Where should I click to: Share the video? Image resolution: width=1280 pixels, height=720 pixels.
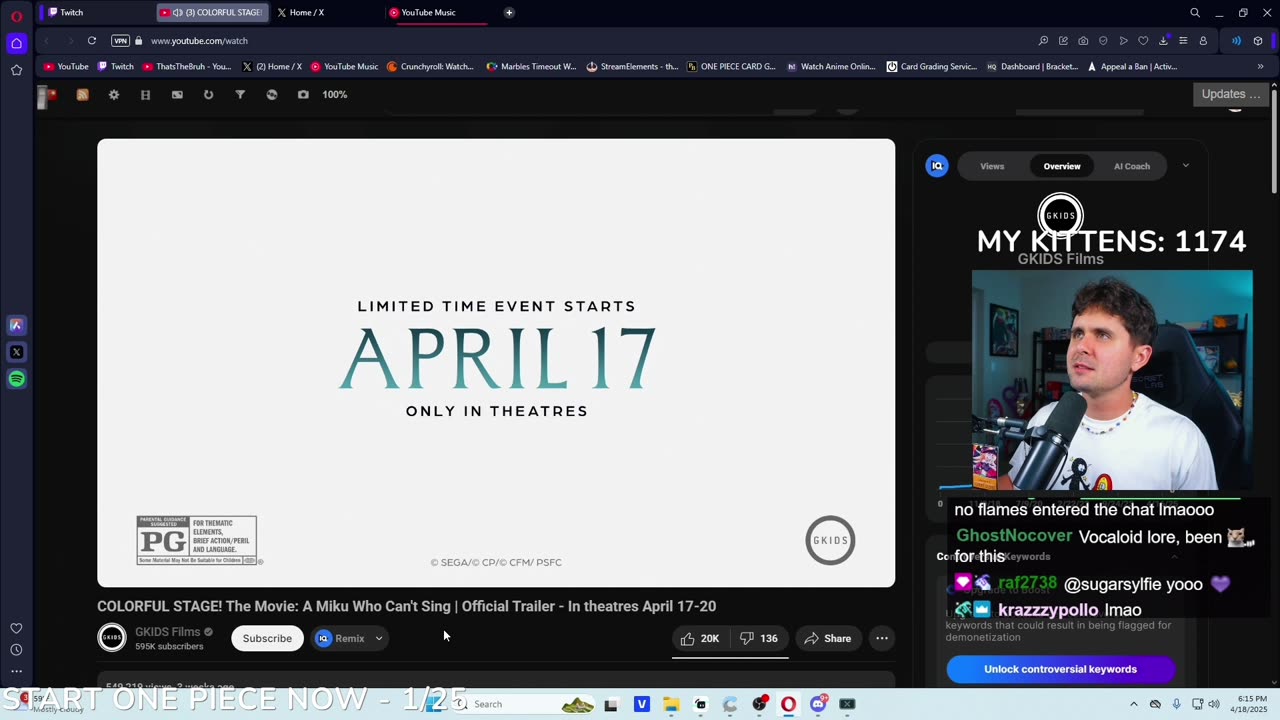pos(828,638)
